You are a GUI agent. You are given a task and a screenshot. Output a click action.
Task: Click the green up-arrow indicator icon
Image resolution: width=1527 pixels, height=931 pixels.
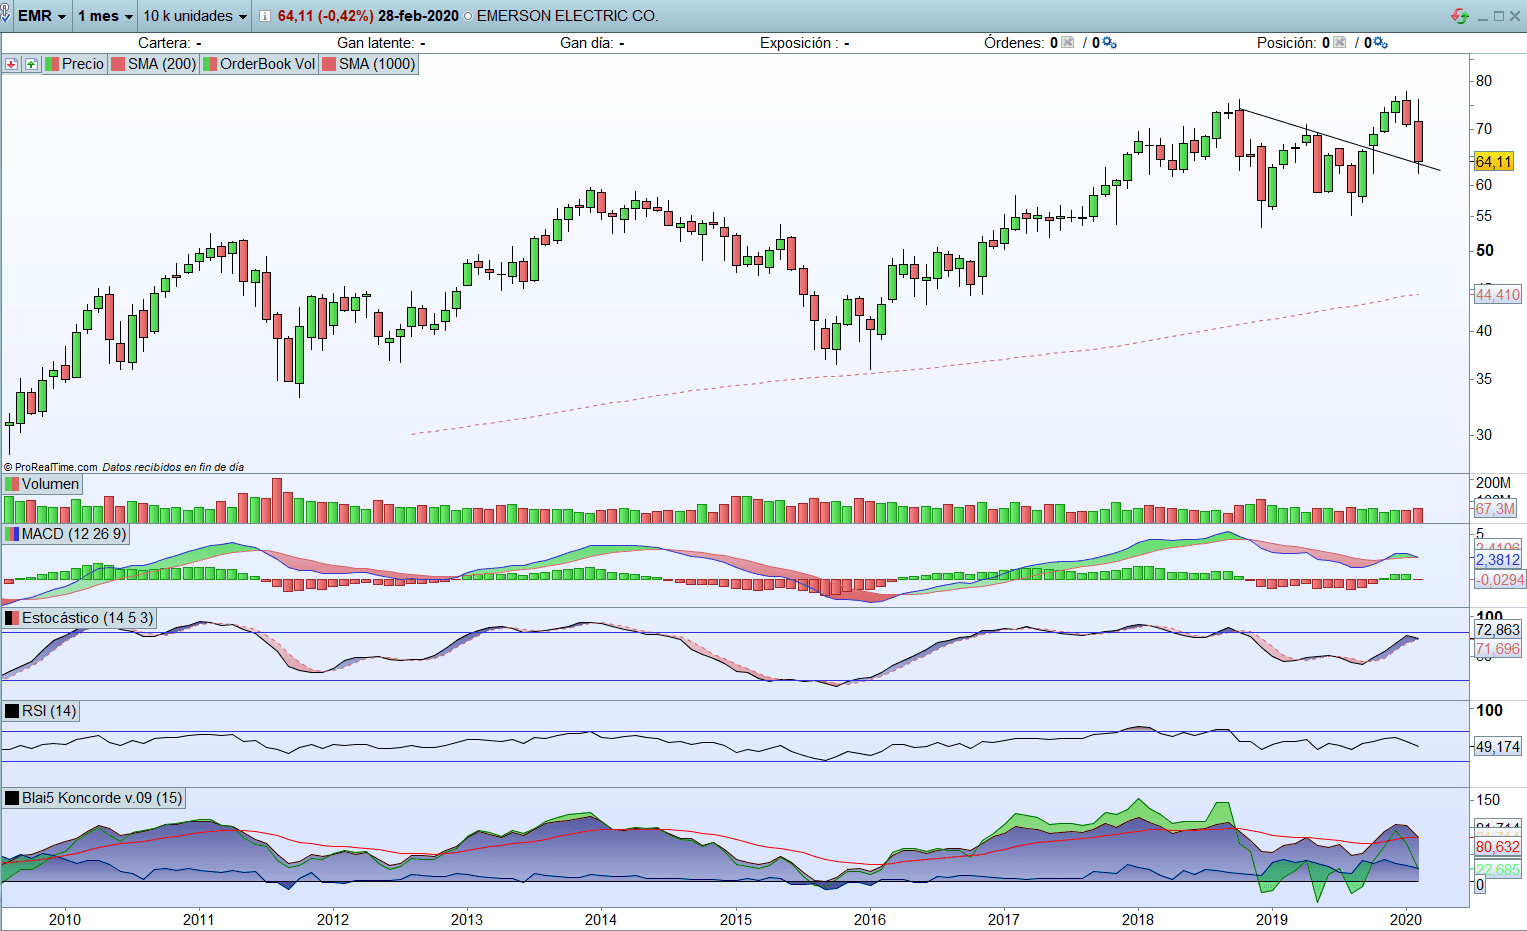click(31, 64)
